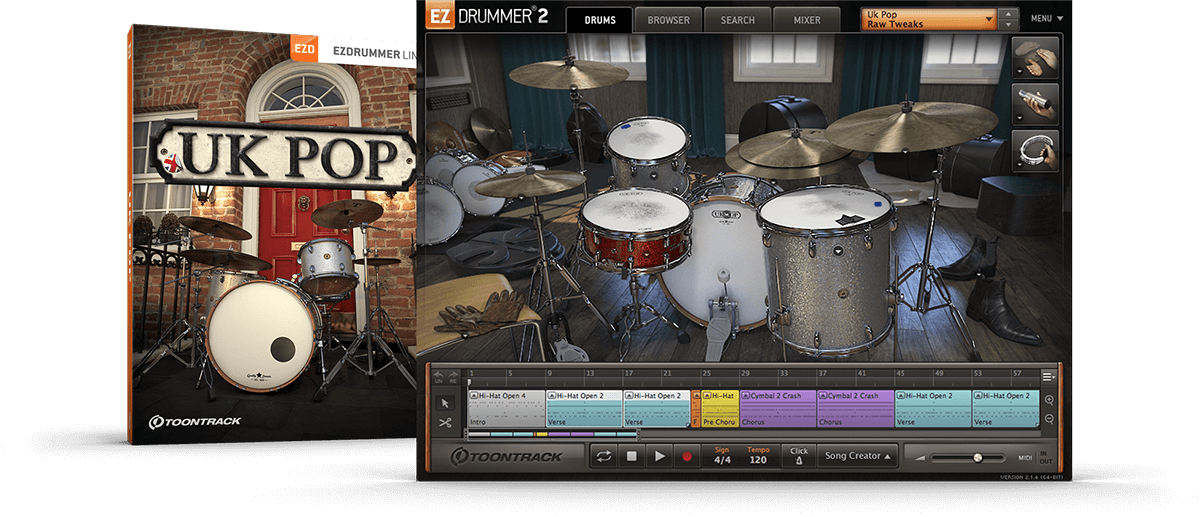The width and height of the screenshot is (1200, 517).
Task: Click the song overview scrollbar under the track
Action: [x=552, y=434]
